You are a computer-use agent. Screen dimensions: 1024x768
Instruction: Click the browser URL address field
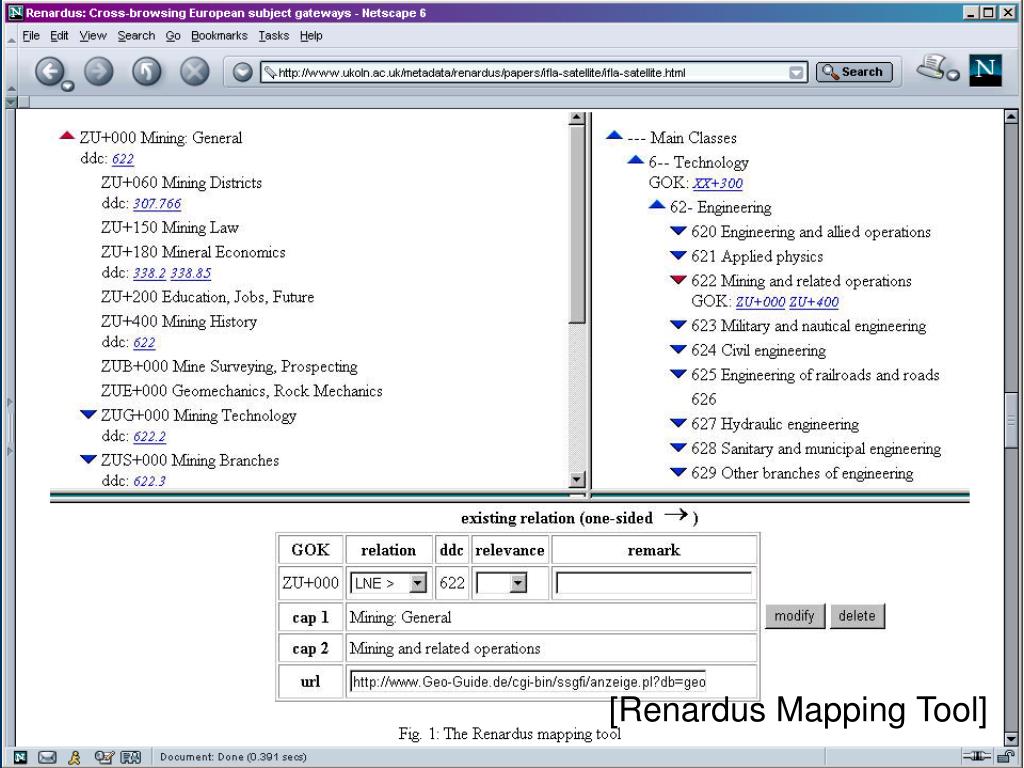pyautogui.click(x=532, y=72)
